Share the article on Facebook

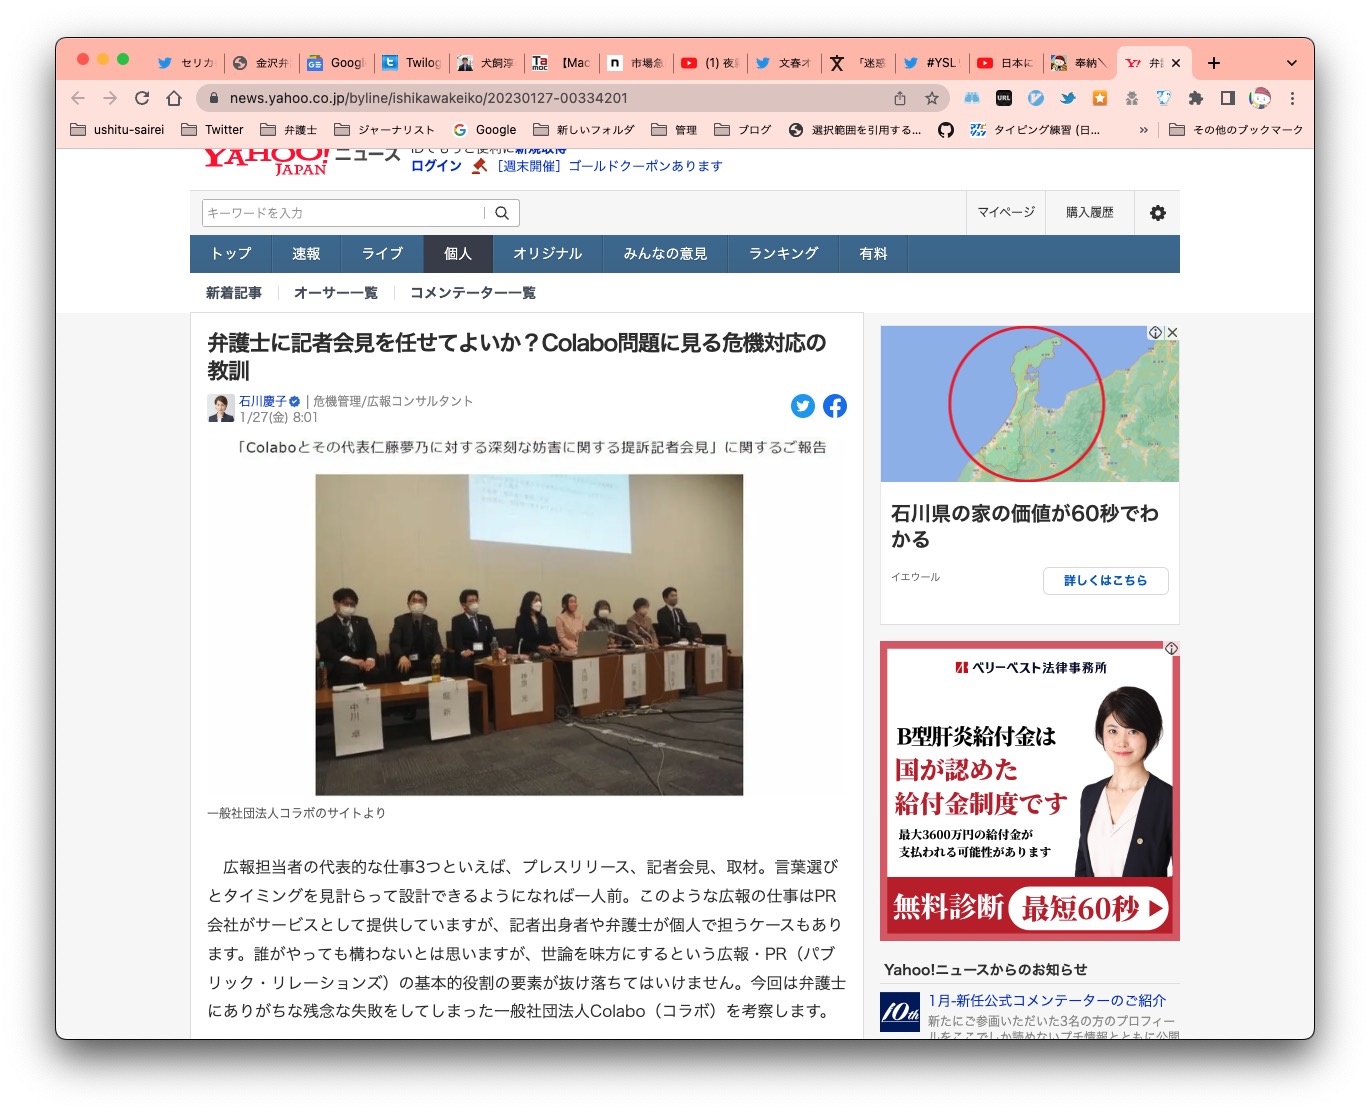(835, 406)
